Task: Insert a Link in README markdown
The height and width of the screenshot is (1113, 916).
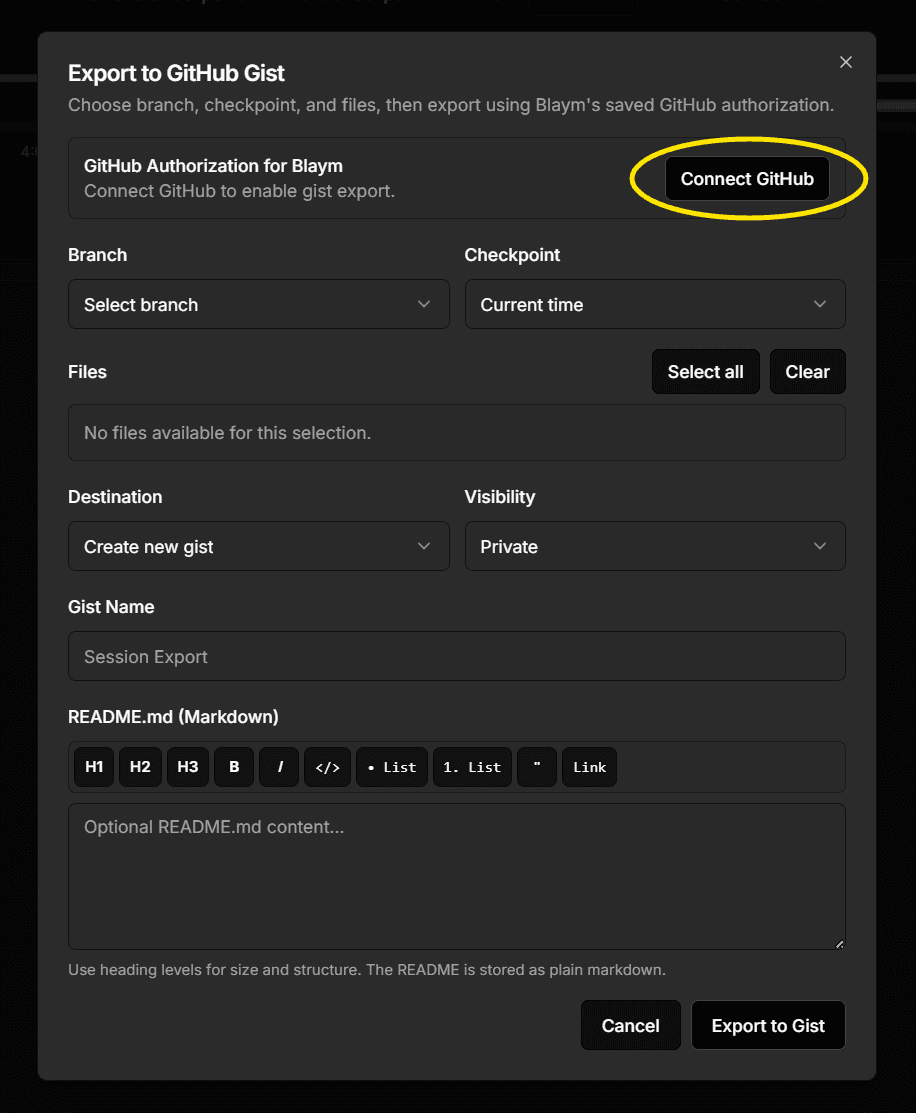Action: coord(589,767)
